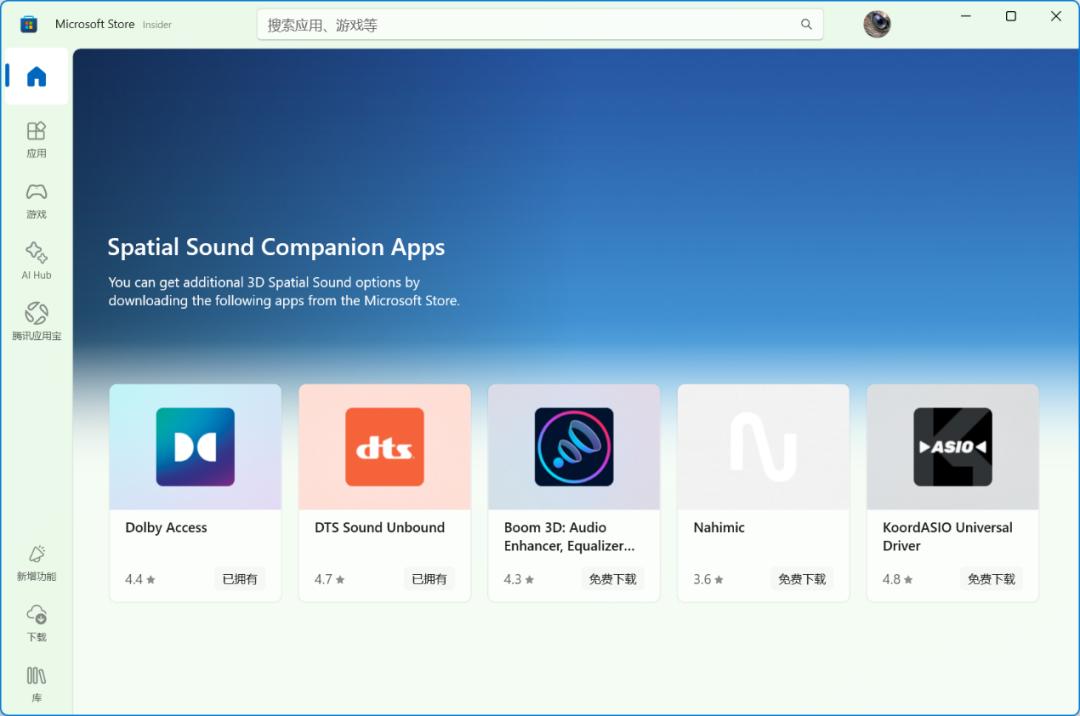Open 腾讯应用宝 in the sidebar
Viewport: 1080px width, 716px height.
point(36,322)
